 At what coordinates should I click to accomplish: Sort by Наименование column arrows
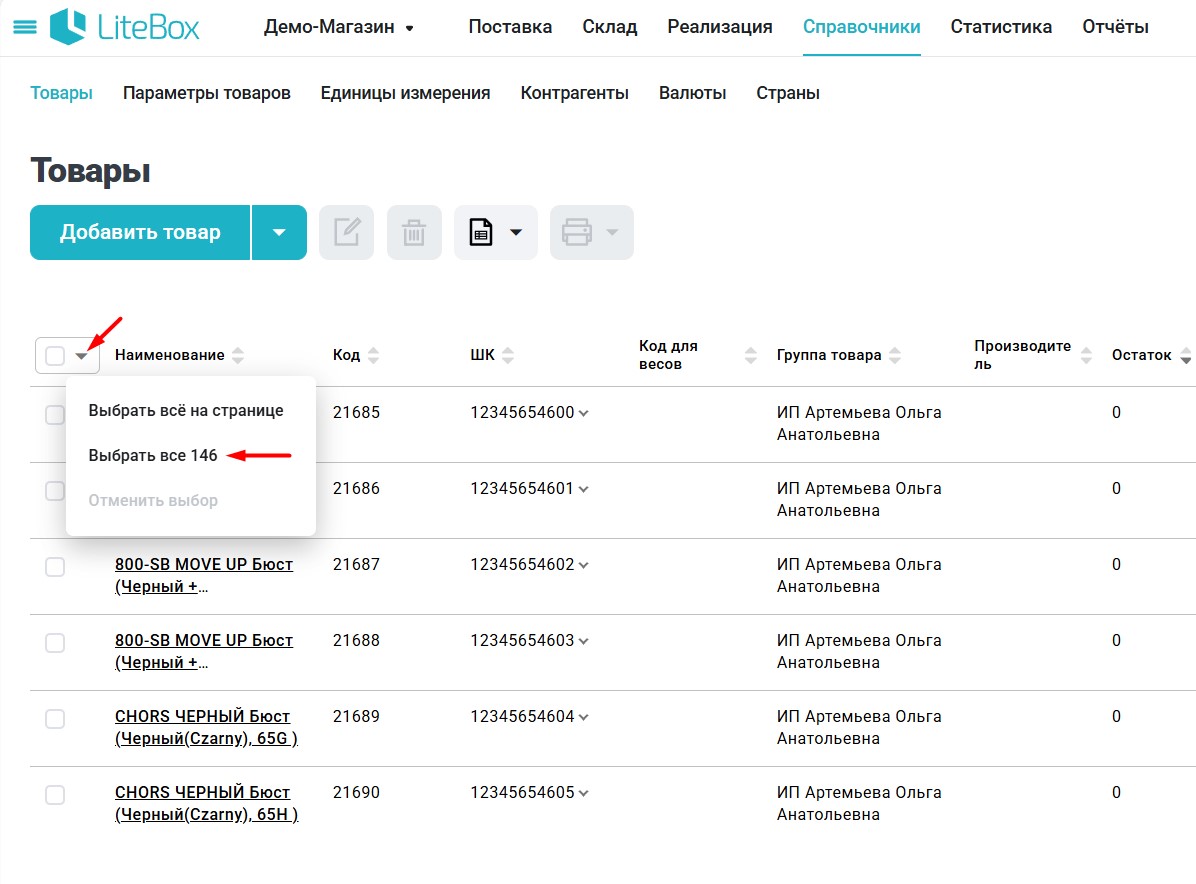pyautogui.click(x=237, y=355)
